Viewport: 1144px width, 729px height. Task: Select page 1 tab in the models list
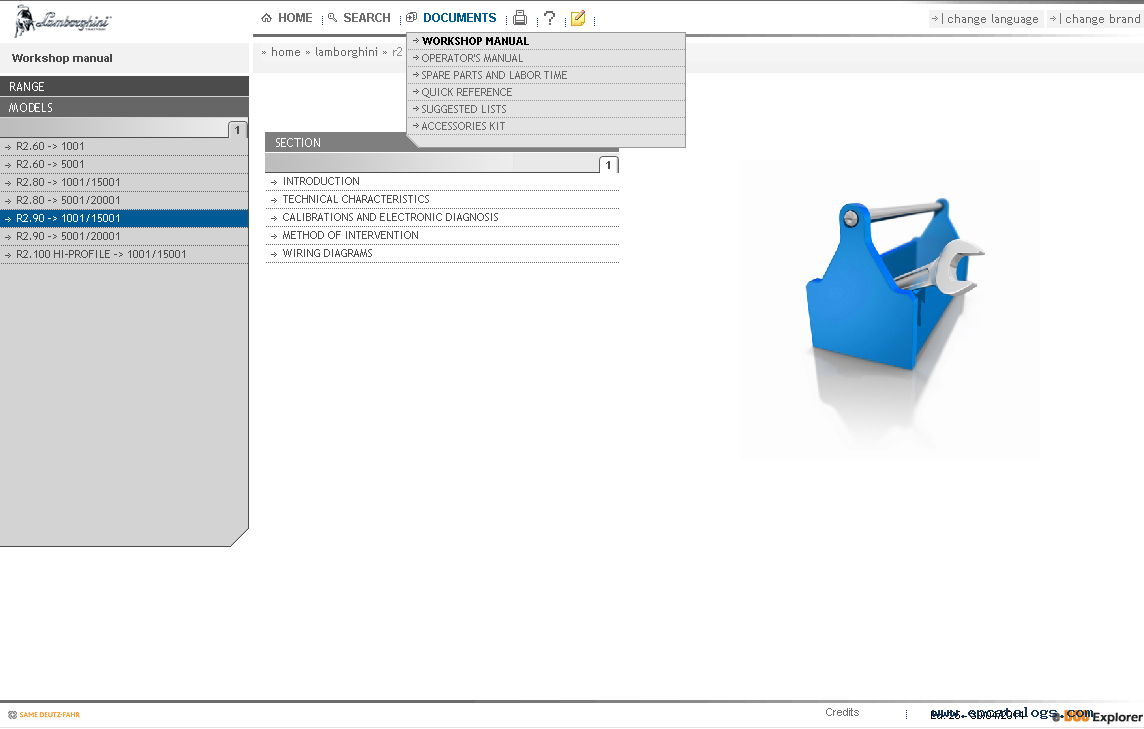[237, 130]
